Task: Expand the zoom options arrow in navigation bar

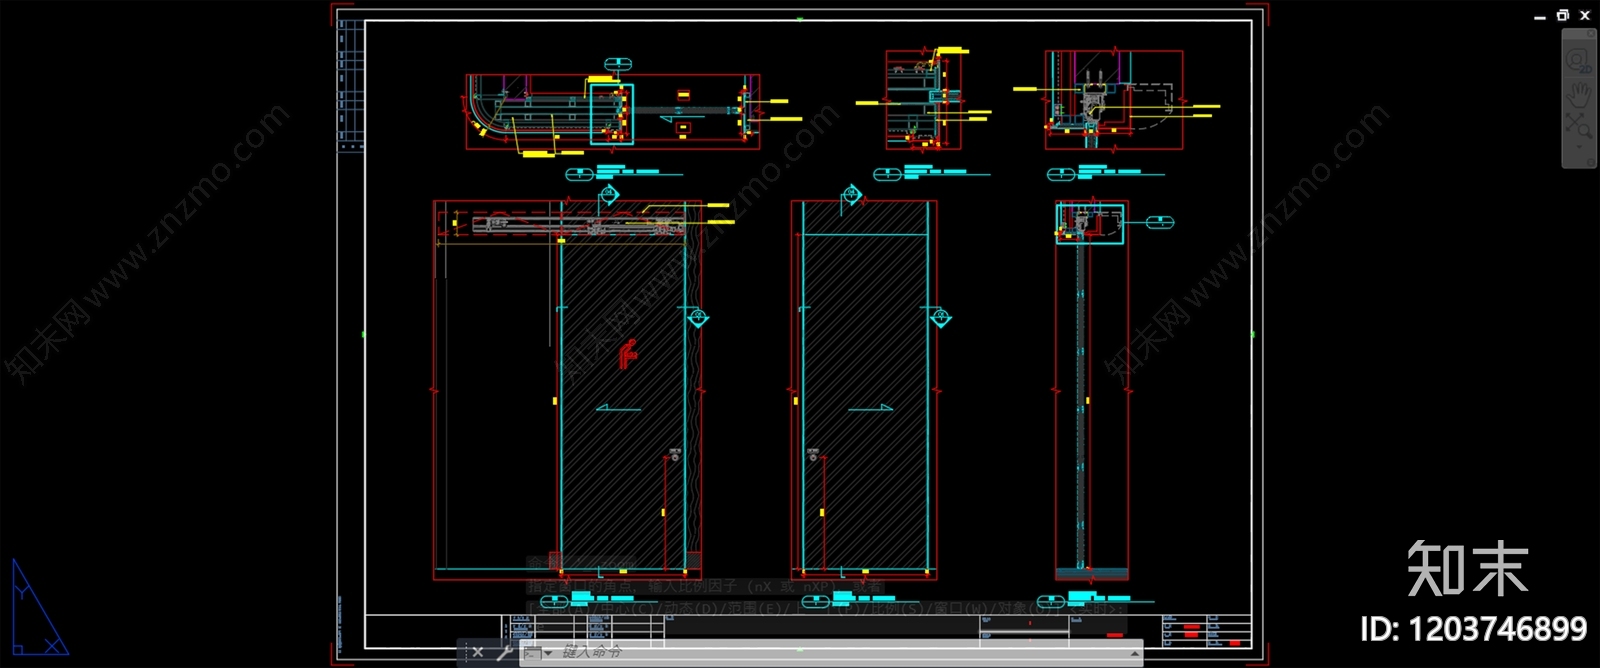Action: [1579, 146]
